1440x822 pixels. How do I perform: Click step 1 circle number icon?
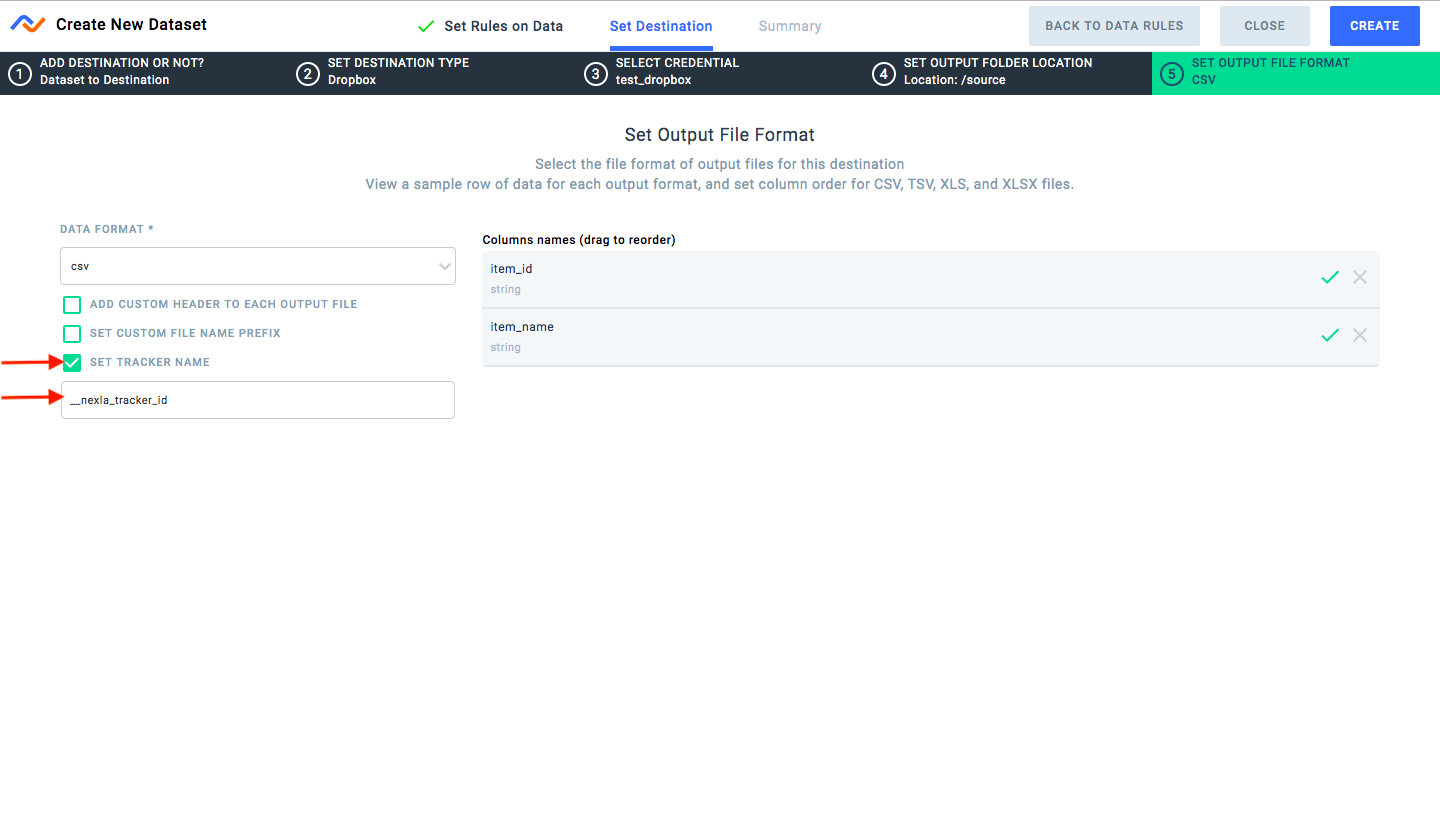point(19,74)
